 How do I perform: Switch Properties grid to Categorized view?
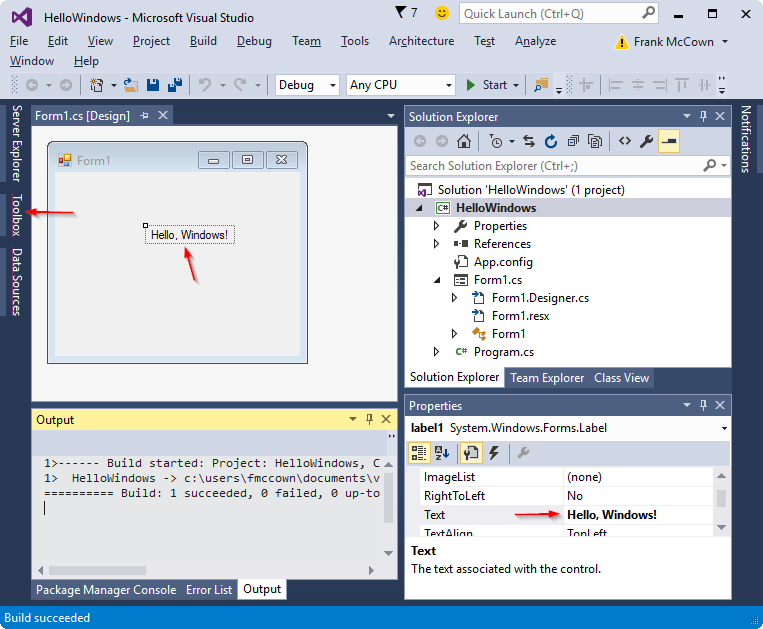tap(418, 453)
